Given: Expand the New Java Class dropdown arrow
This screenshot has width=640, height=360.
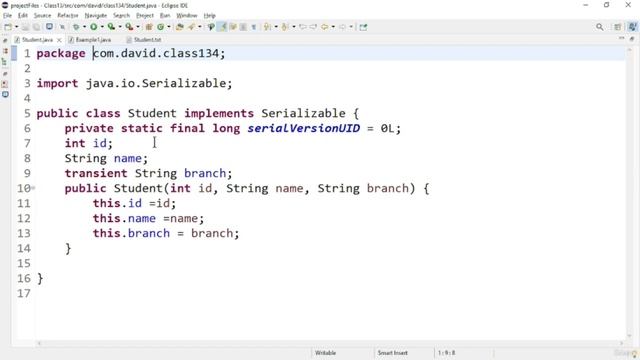Looking at the screenshot, I should tap(169, 27).
